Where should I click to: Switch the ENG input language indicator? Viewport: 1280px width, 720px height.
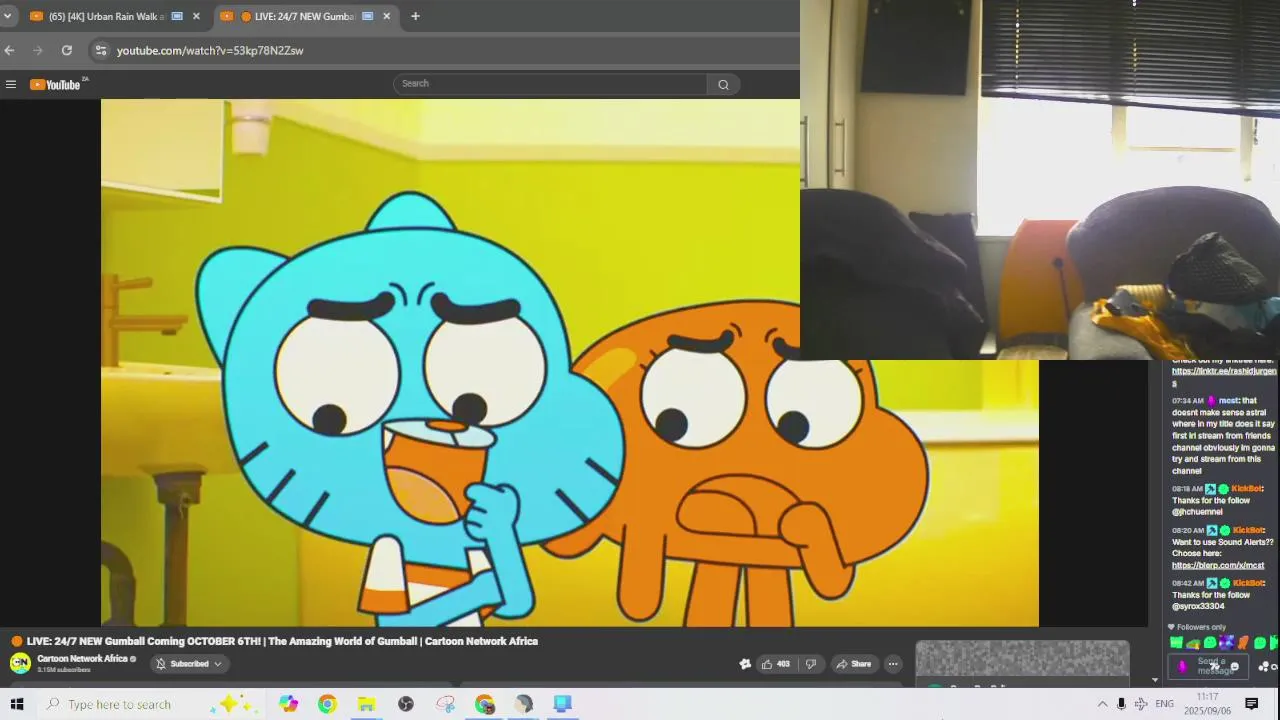pyautogui.click(x=1164, y=704)
